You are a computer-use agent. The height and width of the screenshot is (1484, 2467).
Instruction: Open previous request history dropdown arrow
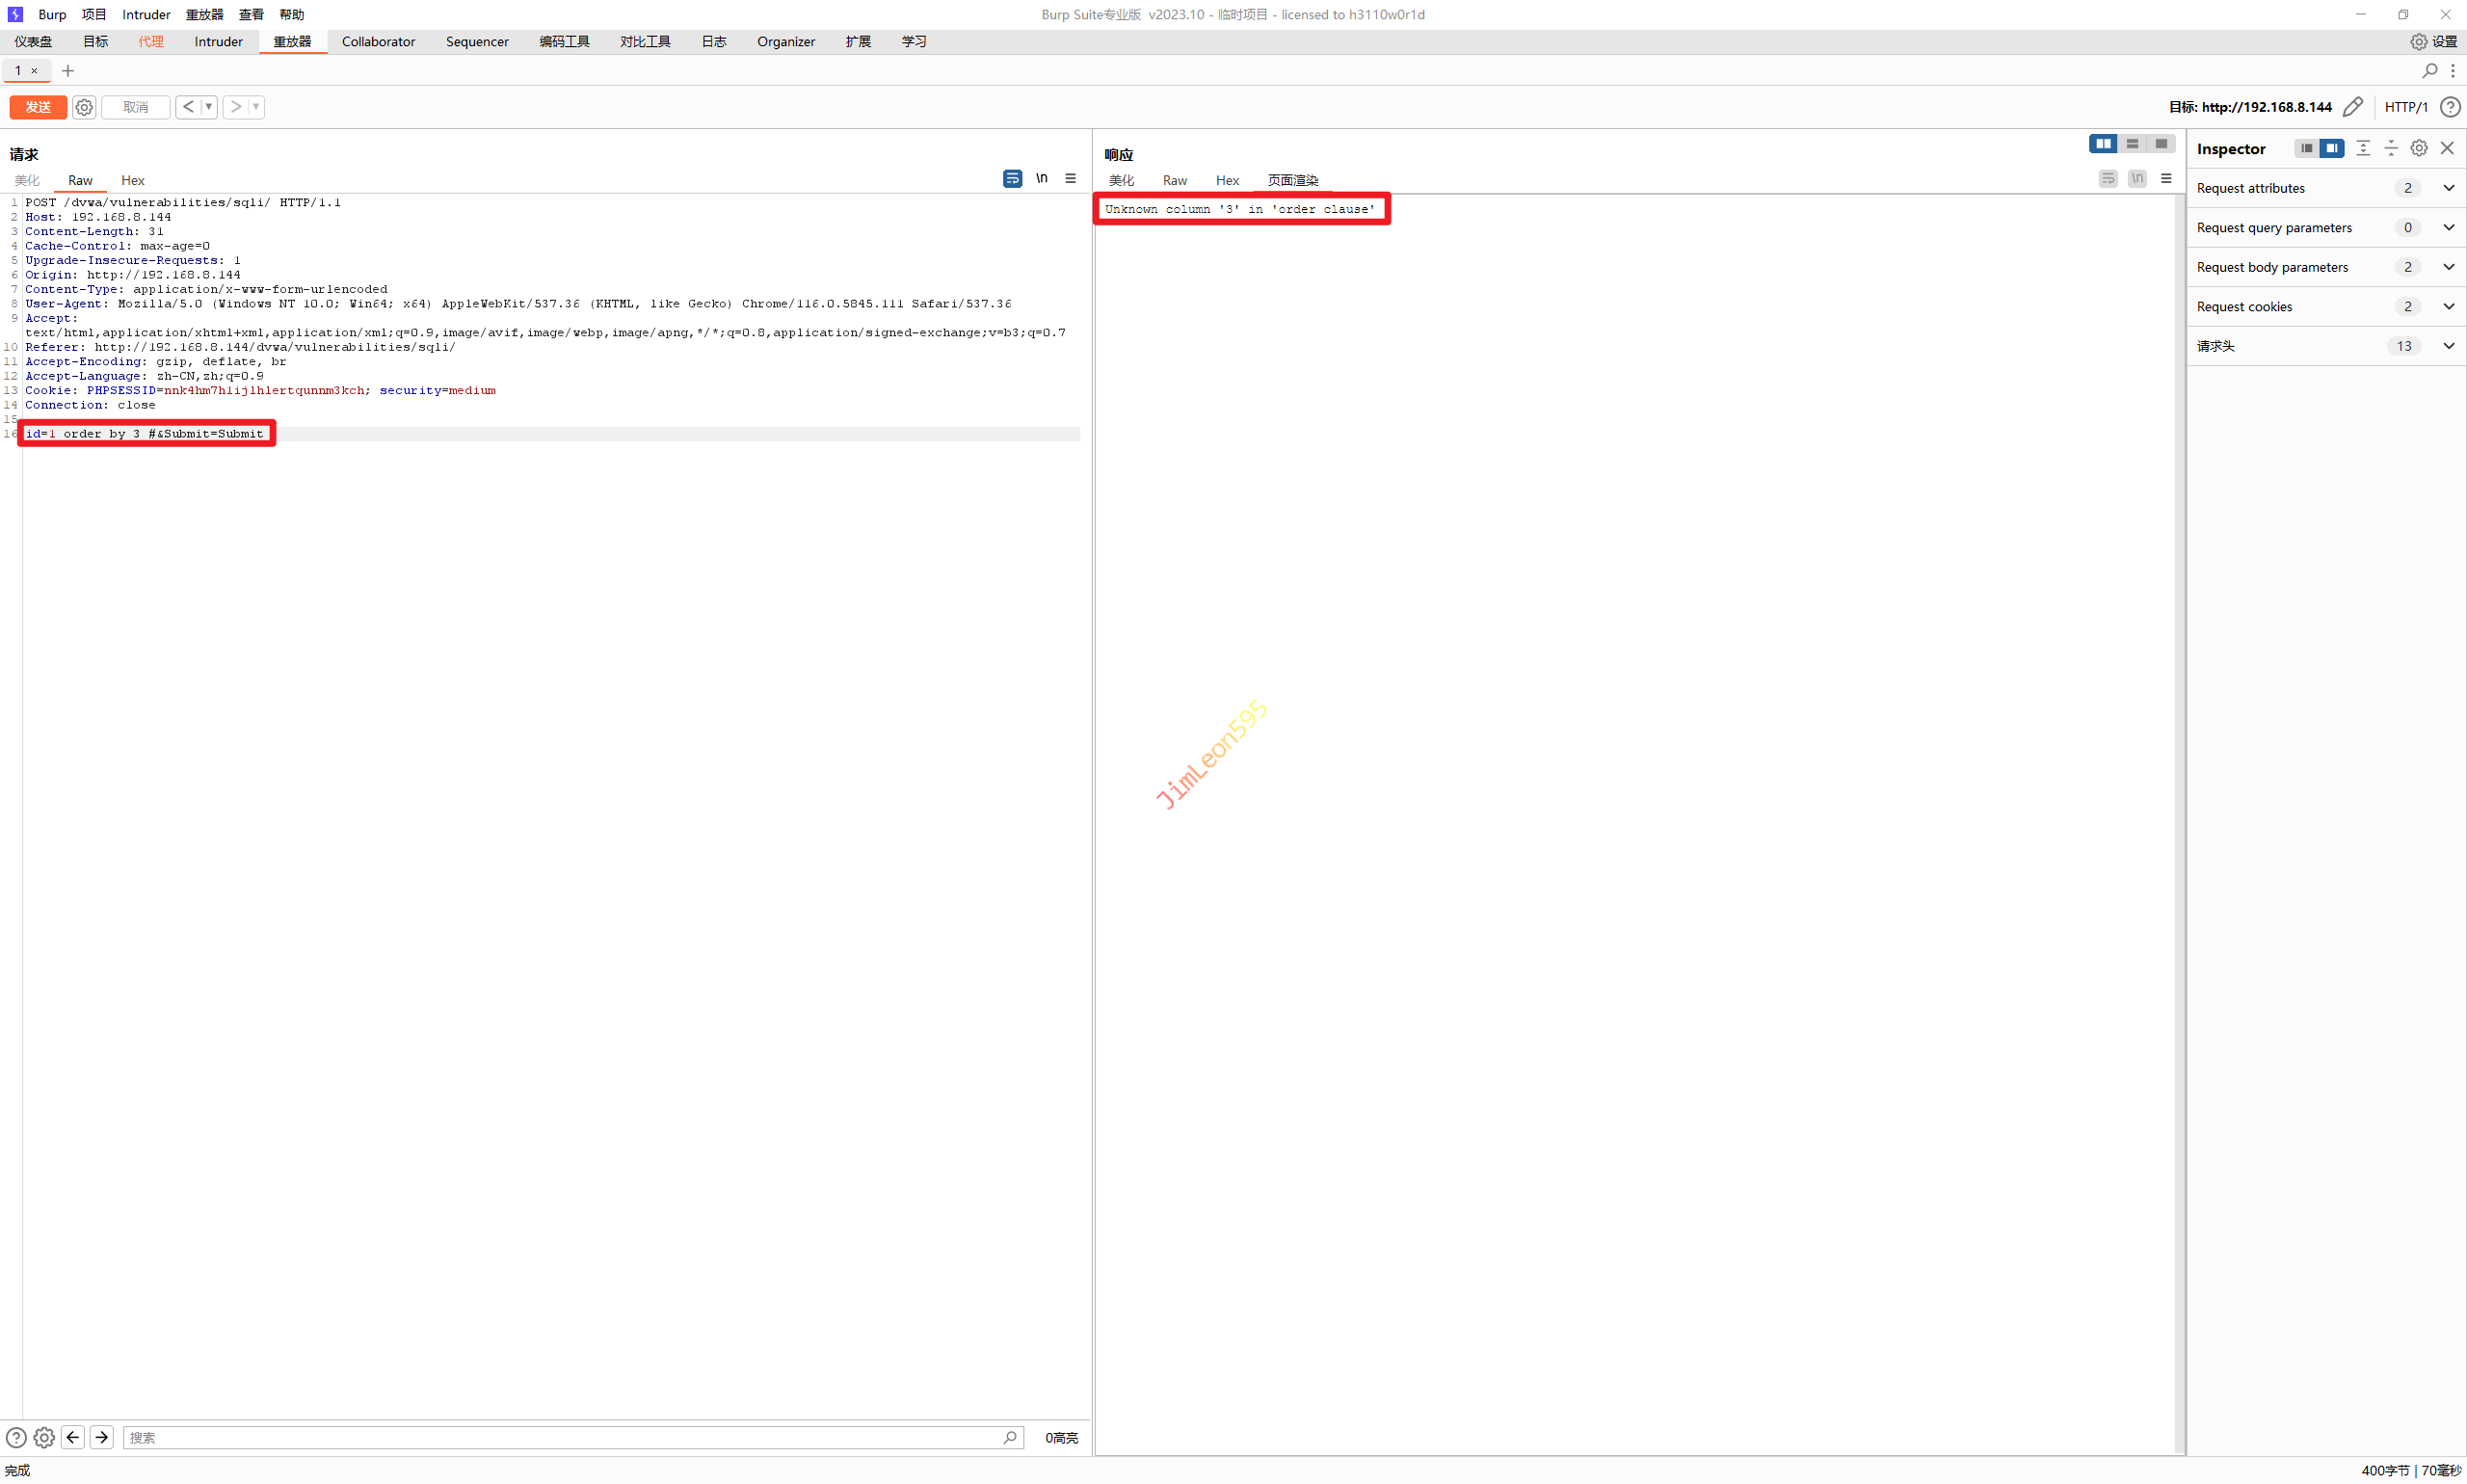[208, 107]
